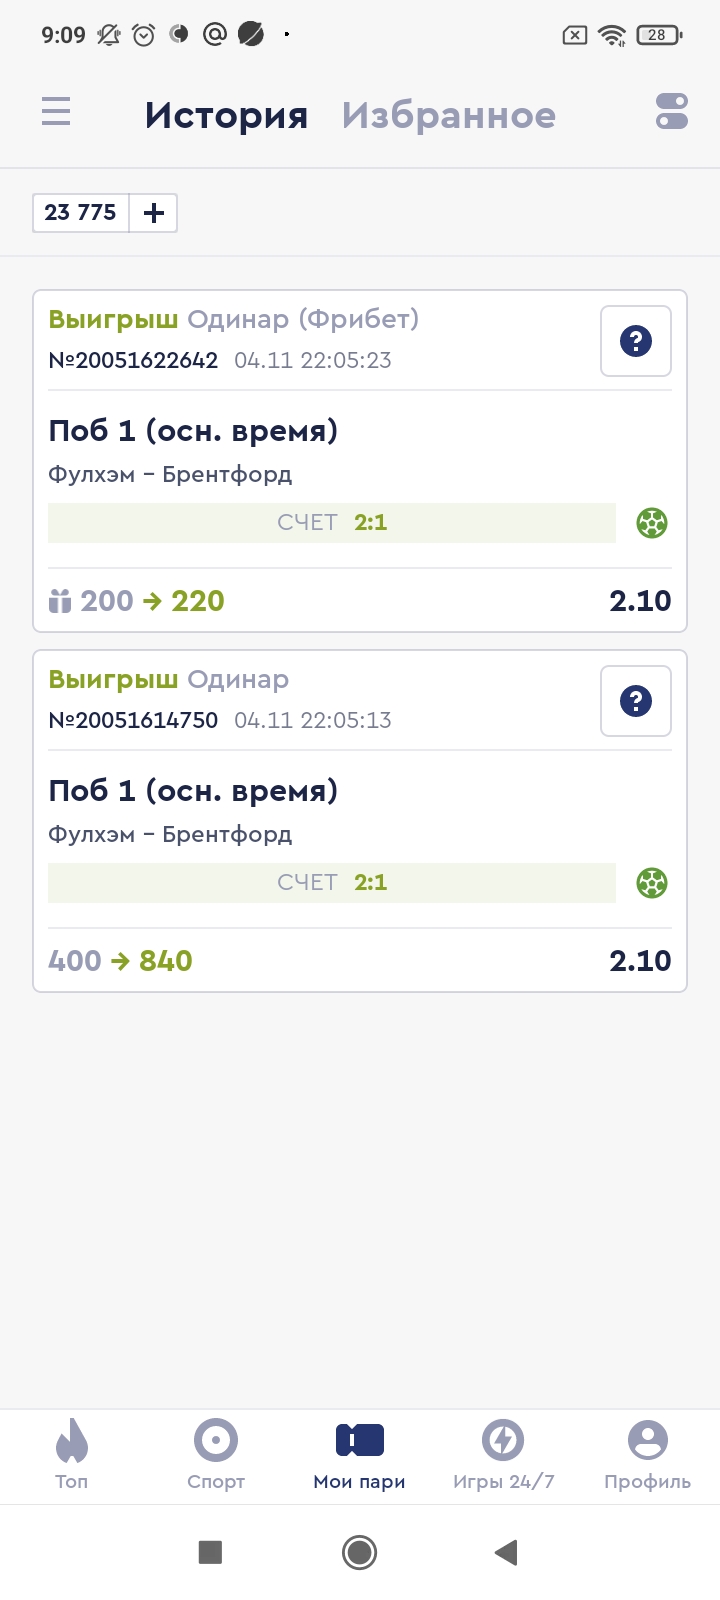This screenshot has height=1600, width=720.
Task: Open the hamburger menu
Action: (x=56, y=111)
